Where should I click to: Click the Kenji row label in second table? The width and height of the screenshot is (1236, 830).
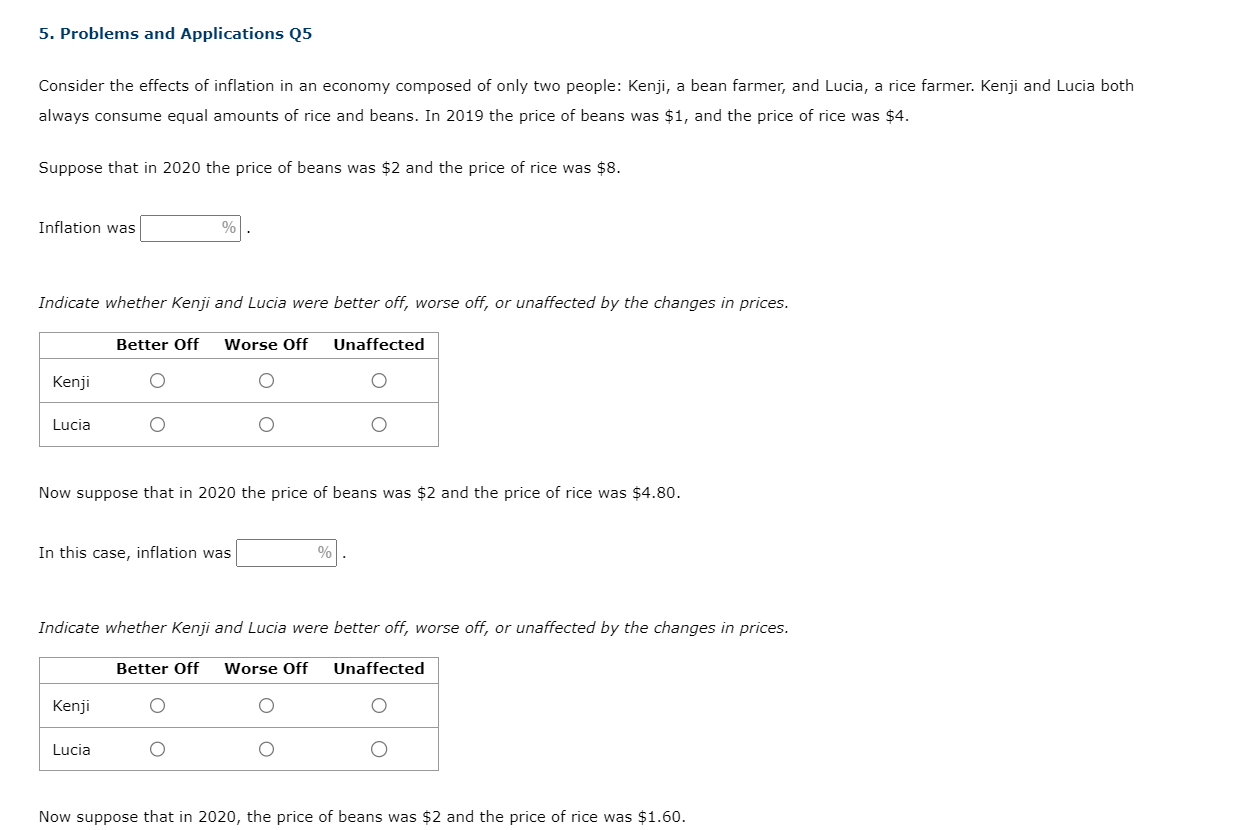click(70, 705)
